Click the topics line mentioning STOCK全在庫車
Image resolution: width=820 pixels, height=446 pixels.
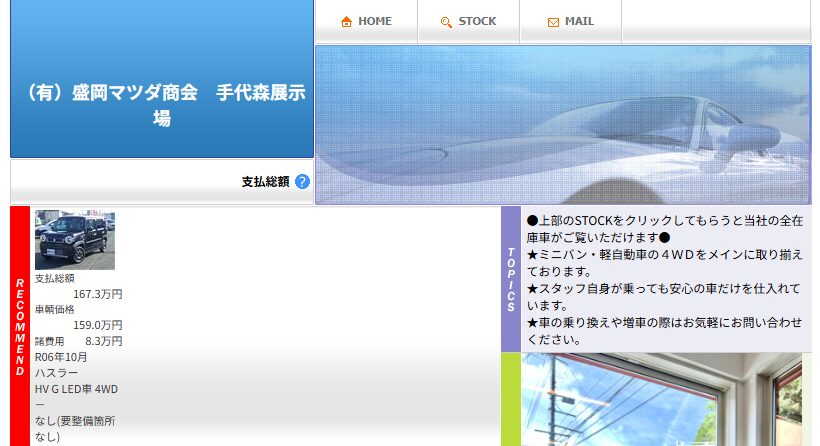tap(664, 229)
